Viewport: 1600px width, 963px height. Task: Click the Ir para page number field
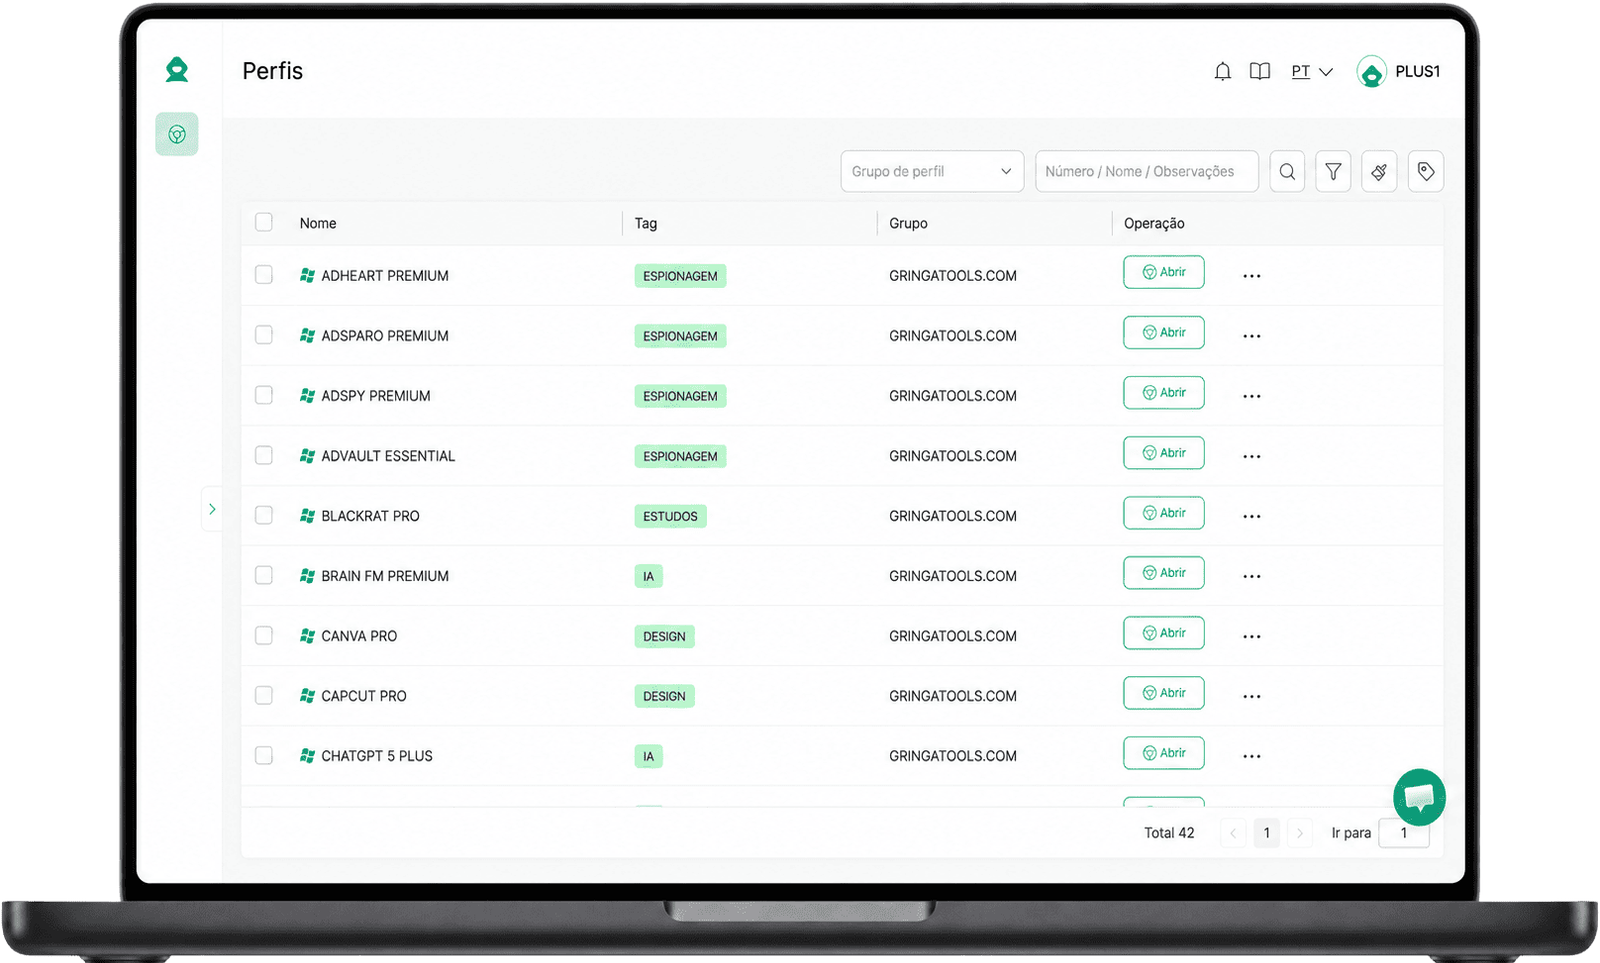1404,833
